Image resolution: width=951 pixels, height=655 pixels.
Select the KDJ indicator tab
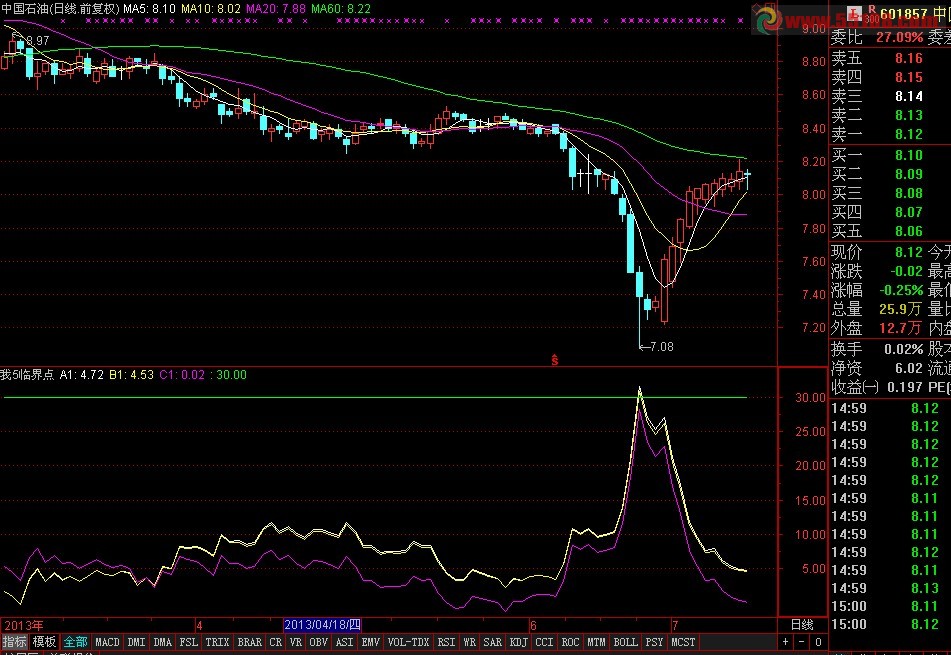click(x=519, y=642)
